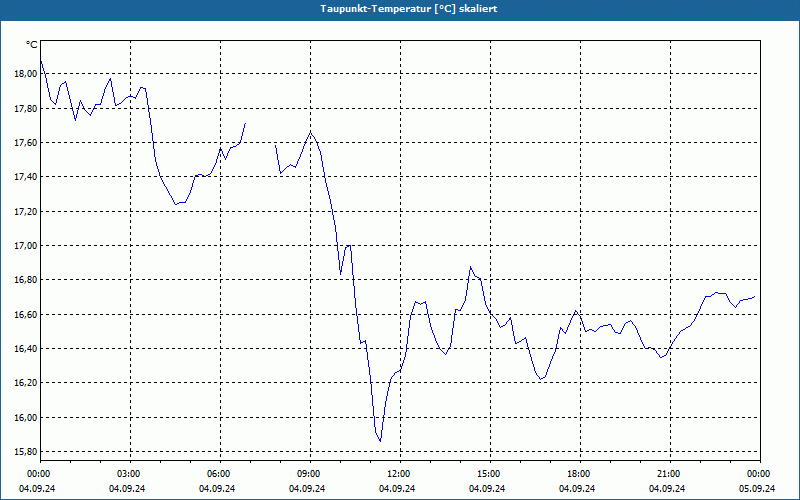Select the '15,80' y-axis value
The height and width of the screenshot is (500, 800).
(27, 452)
